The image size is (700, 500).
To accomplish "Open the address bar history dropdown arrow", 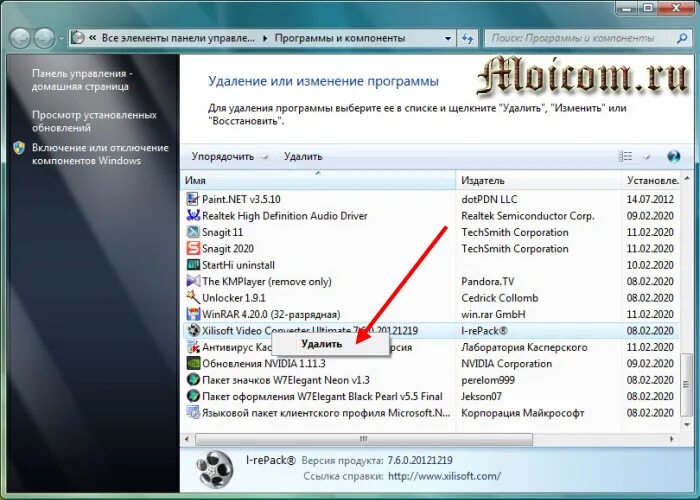I will (448, 39).
